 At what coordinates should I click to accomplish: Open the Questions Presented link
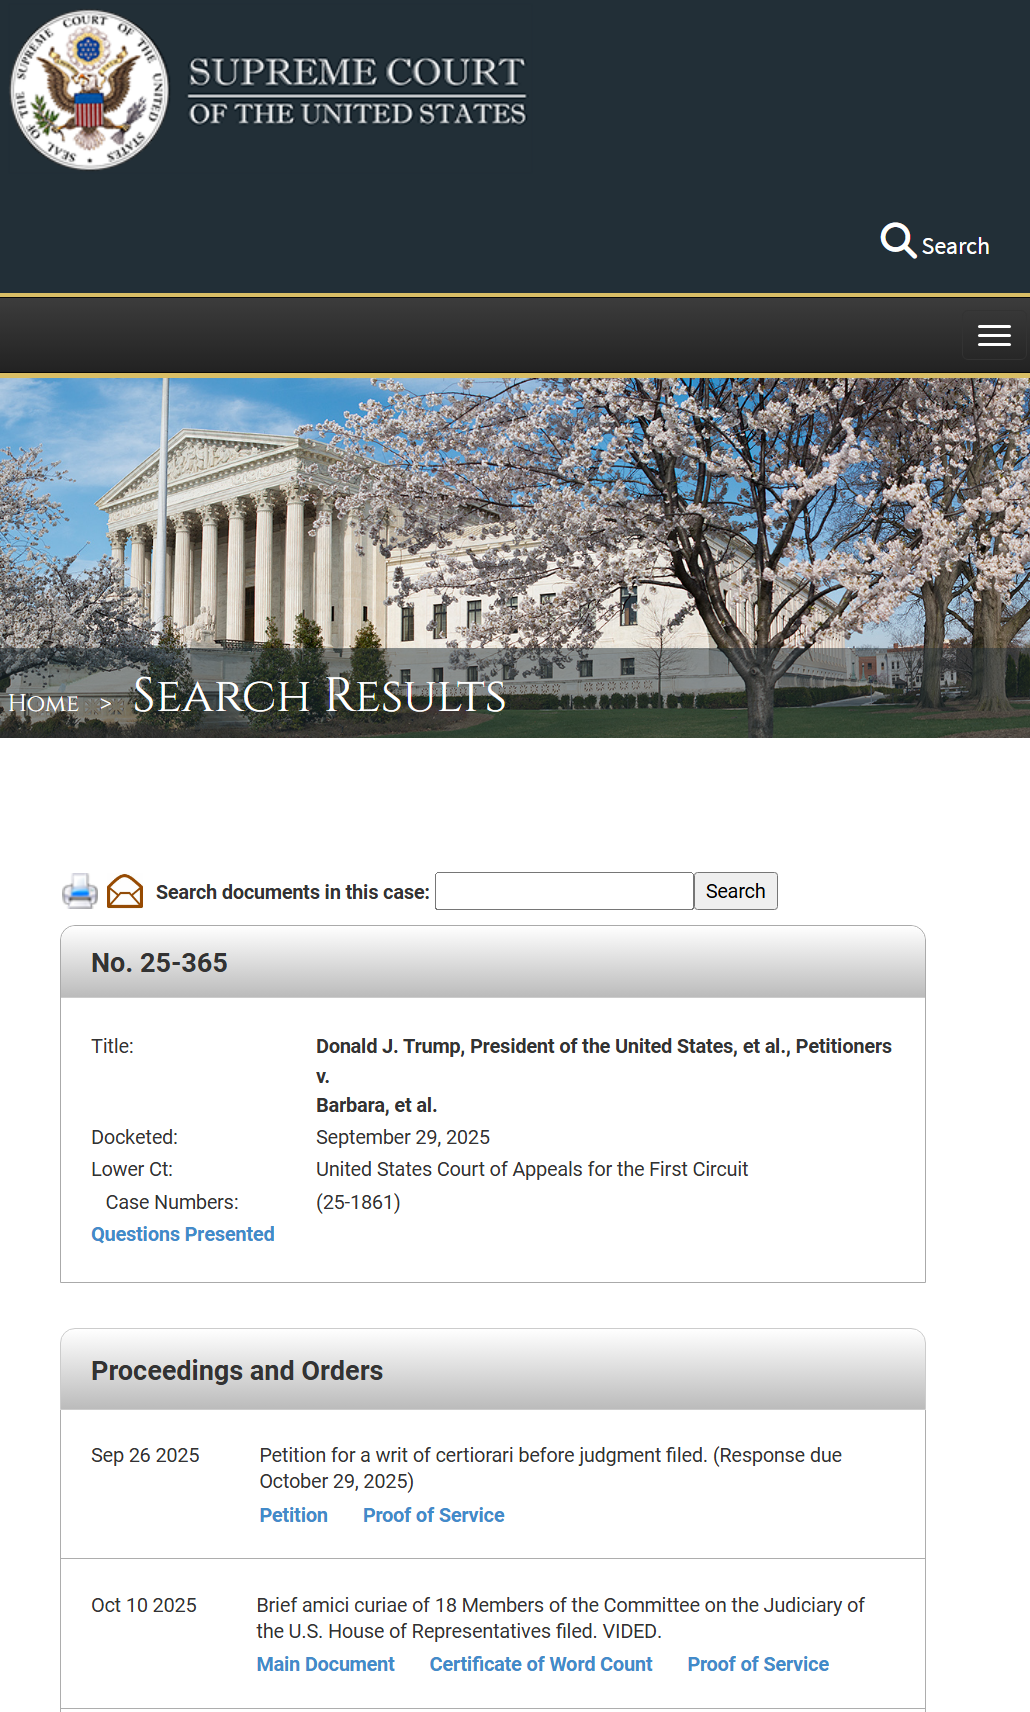click(x=182, y=1234)
